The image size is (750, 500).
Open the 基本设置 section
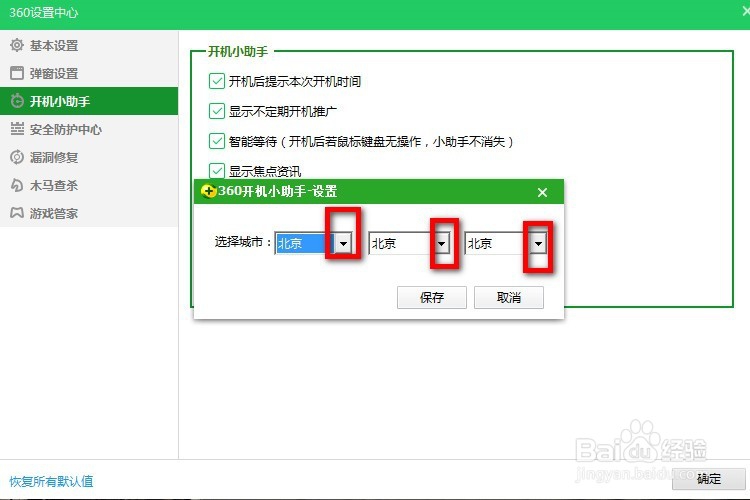89,45
